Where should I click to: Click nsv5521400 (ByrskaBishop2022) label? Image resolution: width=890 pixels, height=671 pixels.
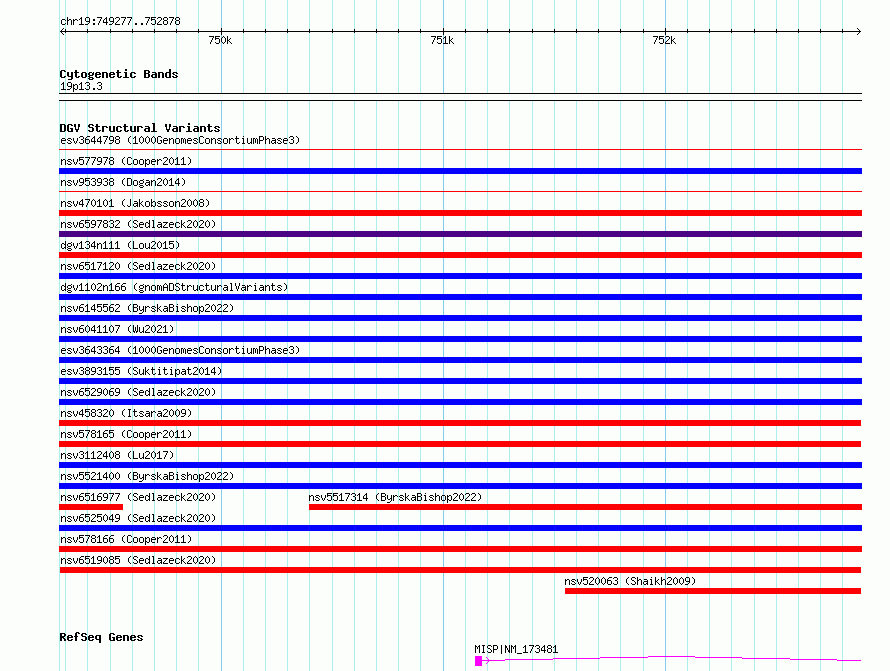147,476
